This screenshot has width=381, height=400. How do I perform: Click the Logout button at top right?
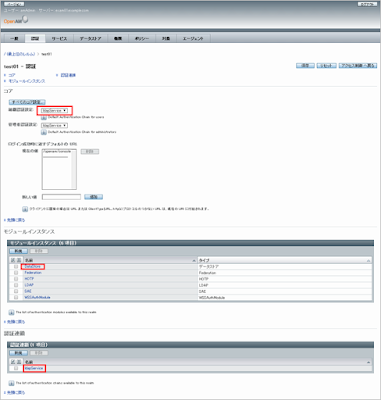[x=367, y=4]
